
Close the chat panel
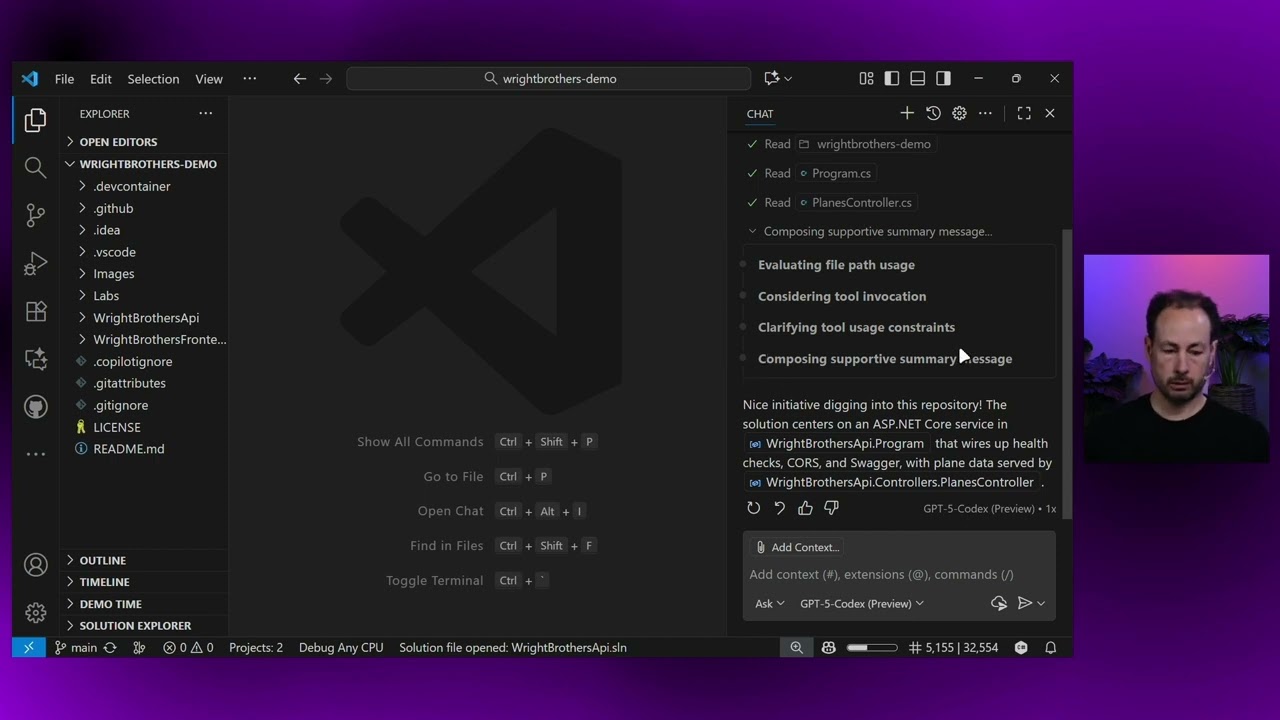click(x=1049, y=113)
